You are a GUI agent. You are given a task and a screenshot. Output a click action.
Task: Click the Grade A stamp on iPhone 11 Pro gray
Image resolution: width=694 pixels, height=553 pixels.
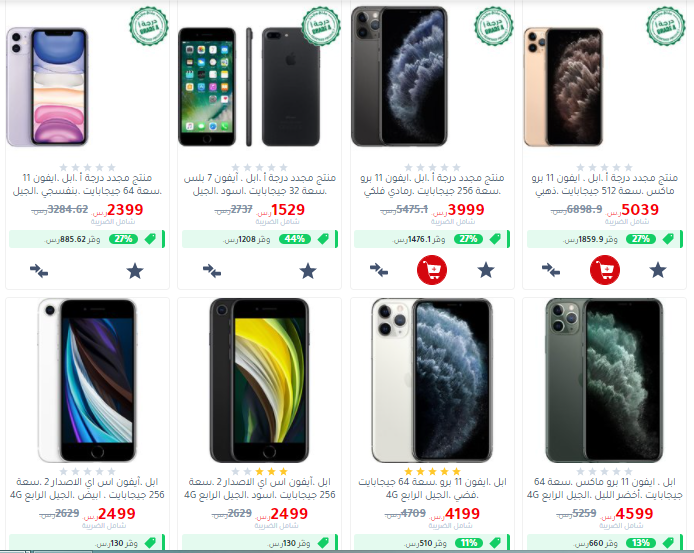click(x=494, y=26)
